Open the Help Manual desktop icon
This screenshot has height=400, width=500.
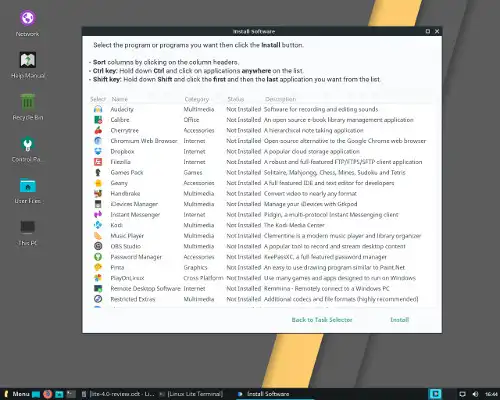[28, 60]
